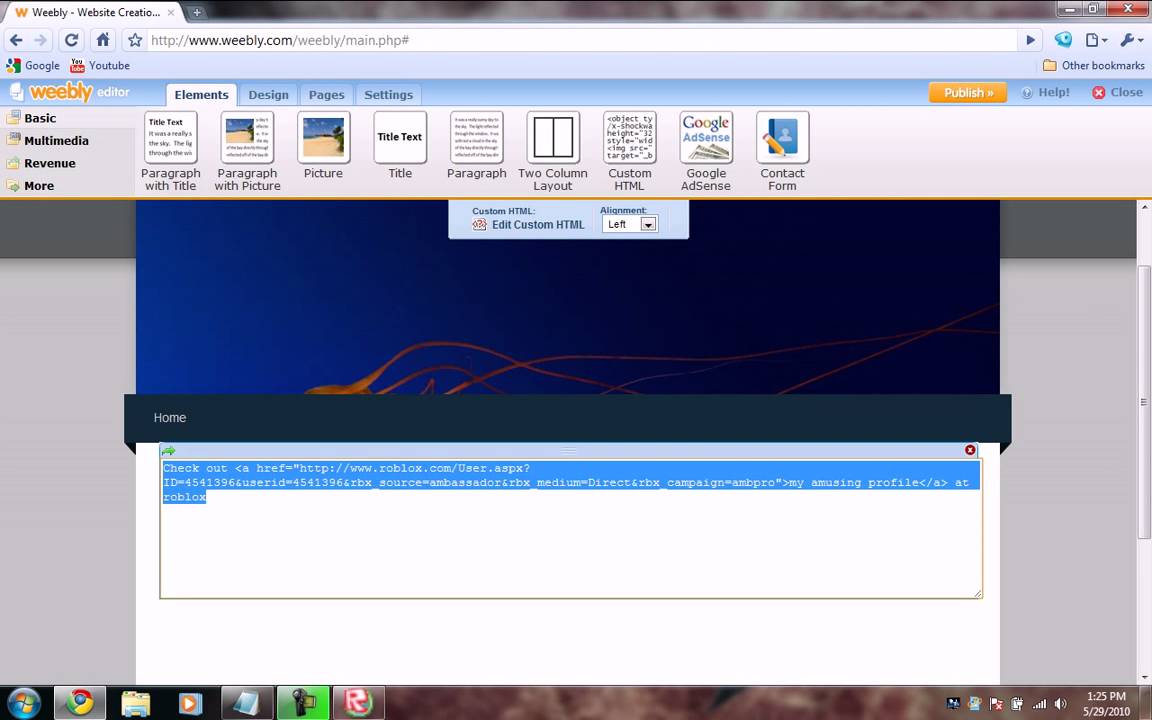Image resolution: width=1152 pixels, height=720 pixels.
Task: Go back in the browser
Action: point(16,40)
